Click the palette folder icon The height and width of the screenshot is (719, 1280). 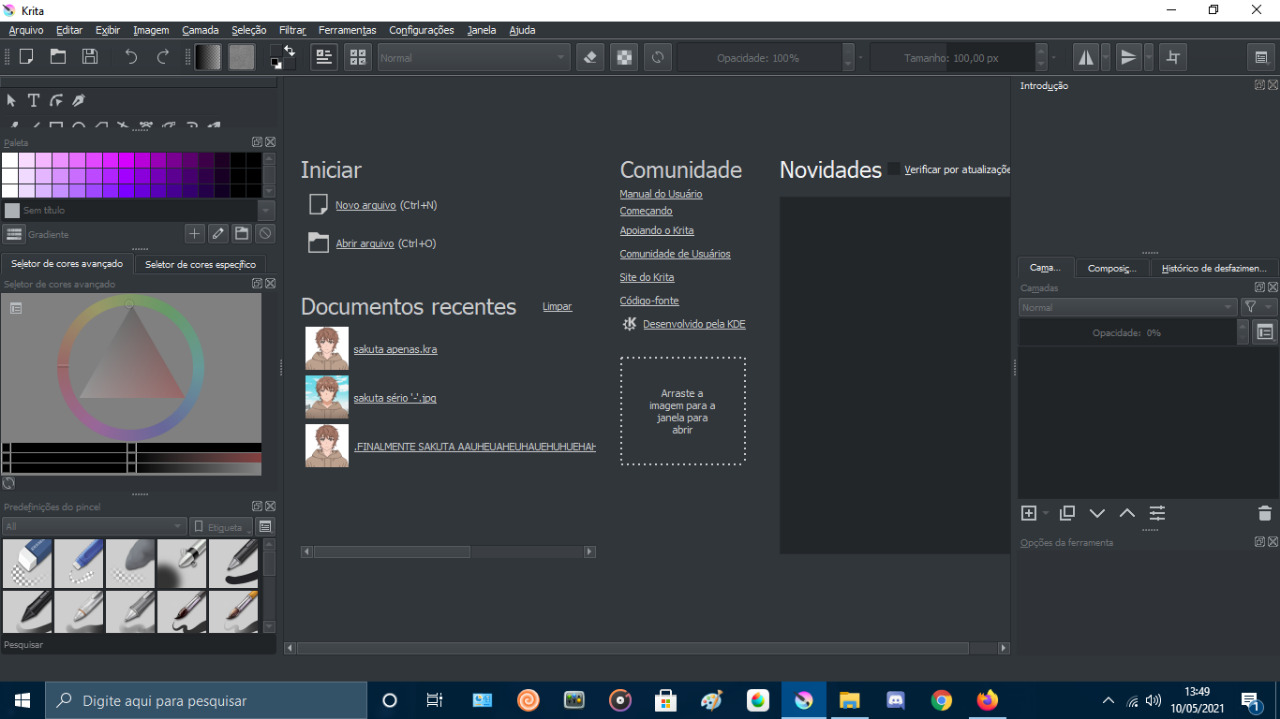coord(241,234)
